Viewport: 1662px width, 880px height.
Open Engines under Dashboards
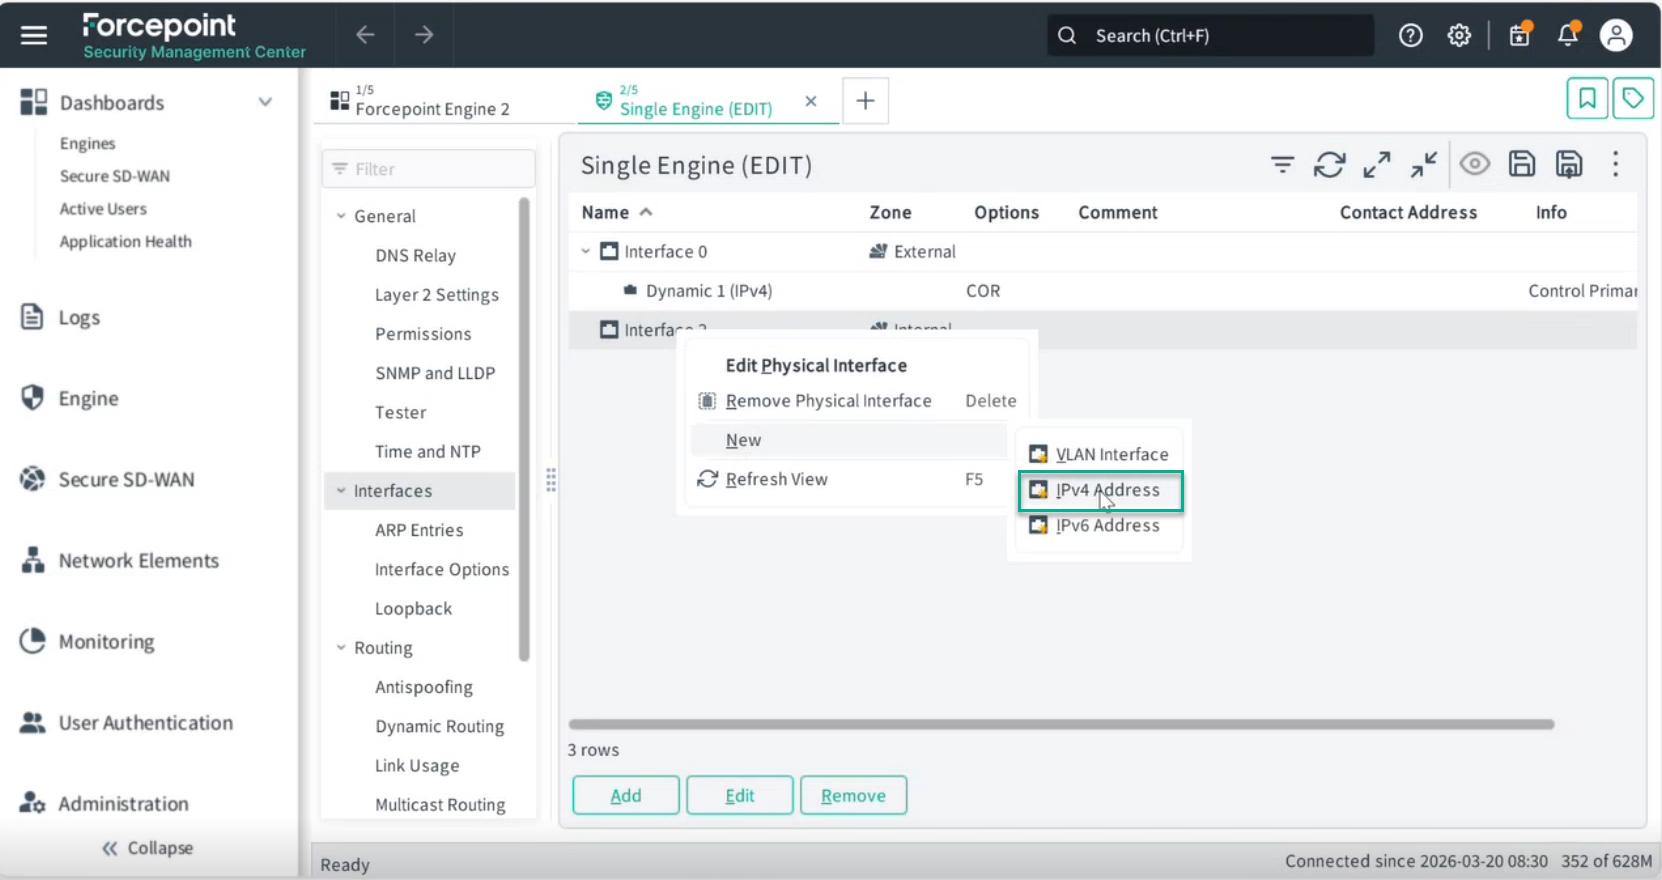click(87, 143)
